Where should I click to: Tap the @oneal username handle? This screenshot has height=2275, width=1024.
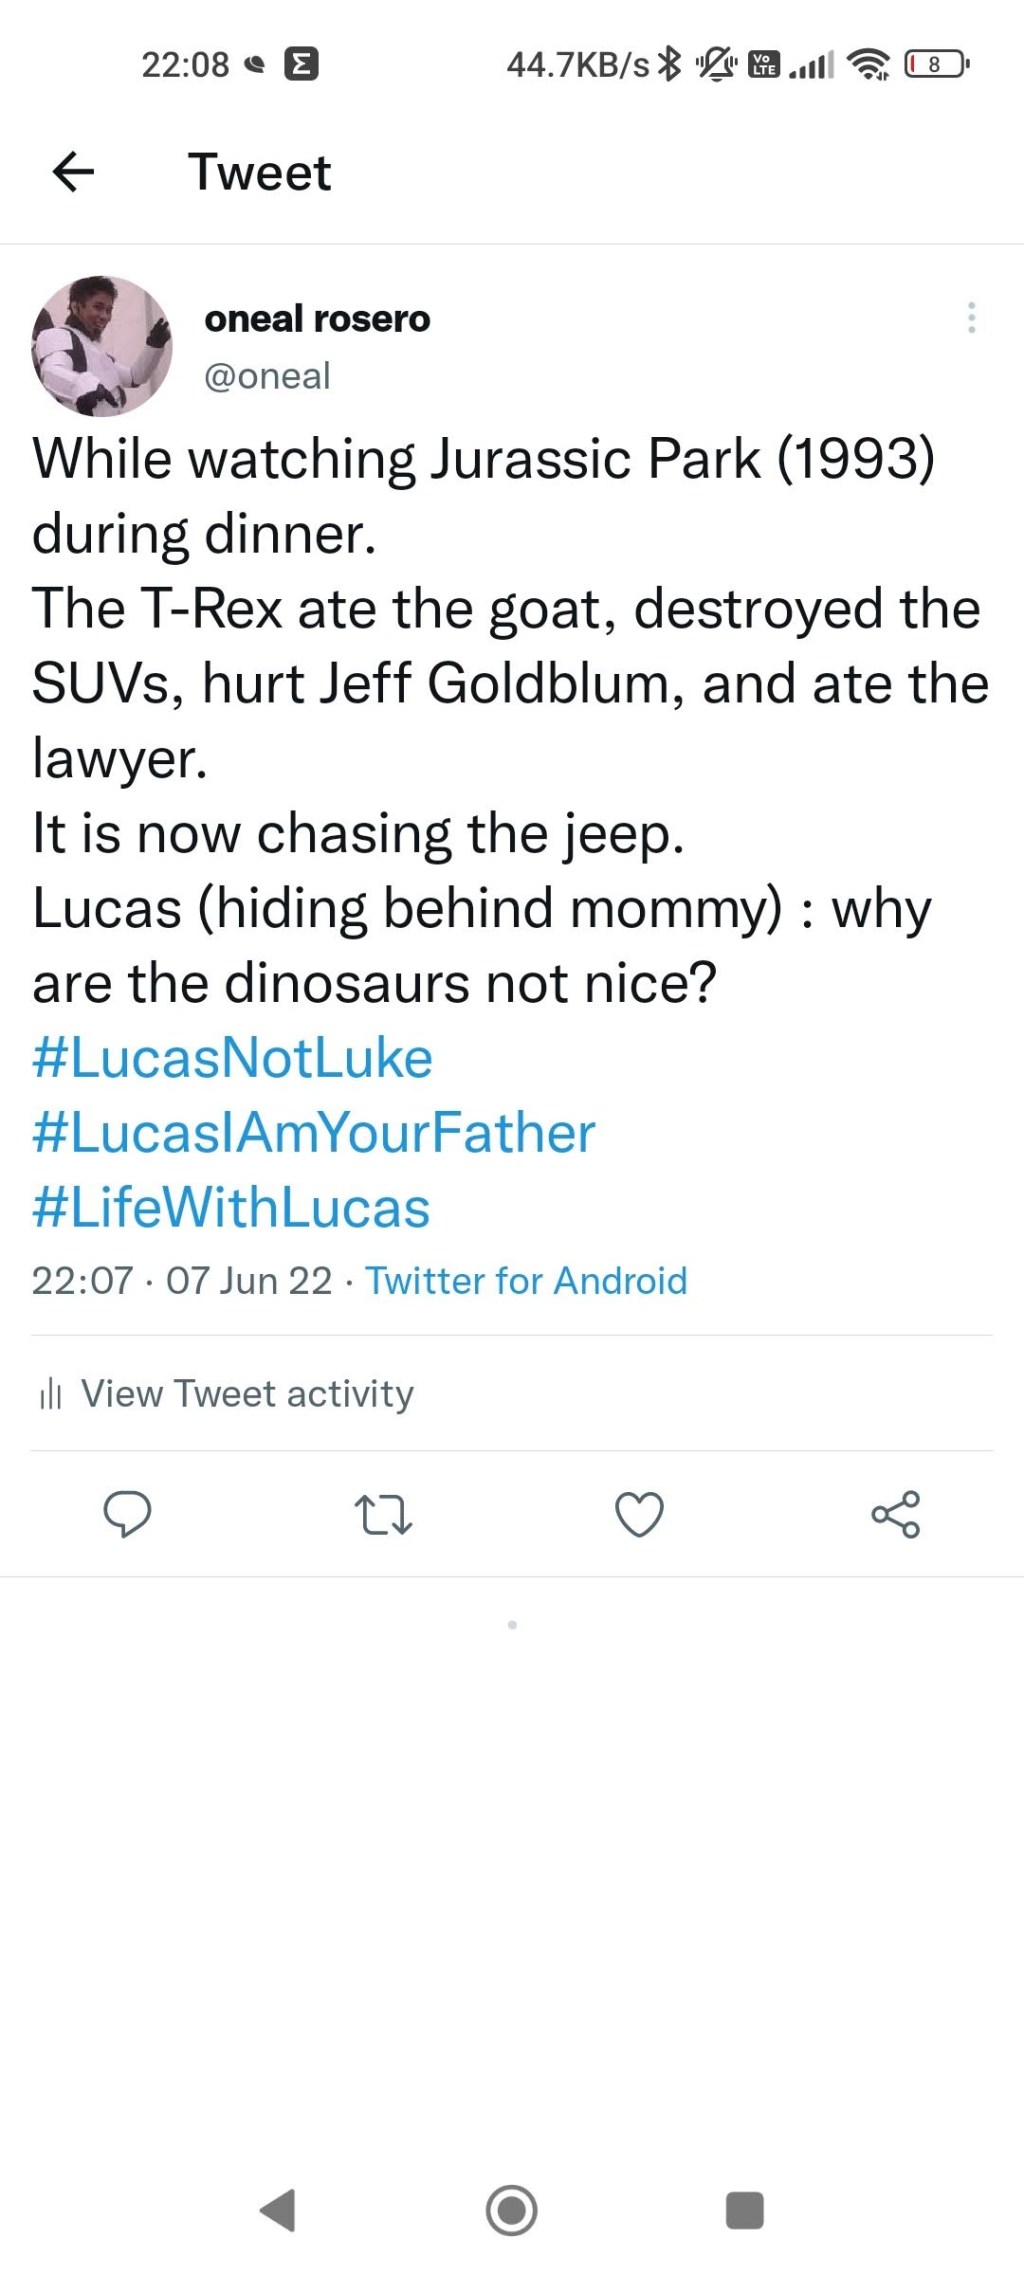pos(267,376)
